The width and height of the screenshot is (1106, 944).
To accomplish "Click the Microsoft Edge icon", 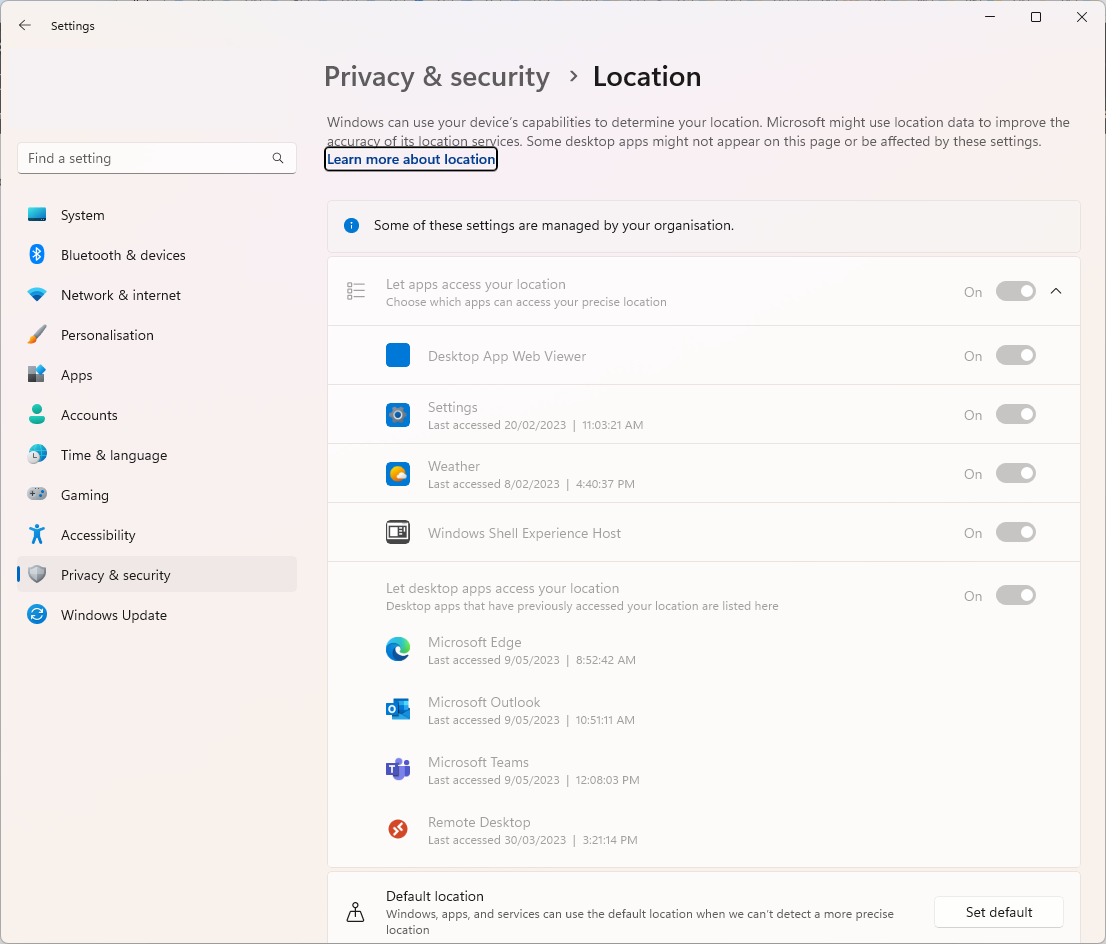I will click(398, 649).
